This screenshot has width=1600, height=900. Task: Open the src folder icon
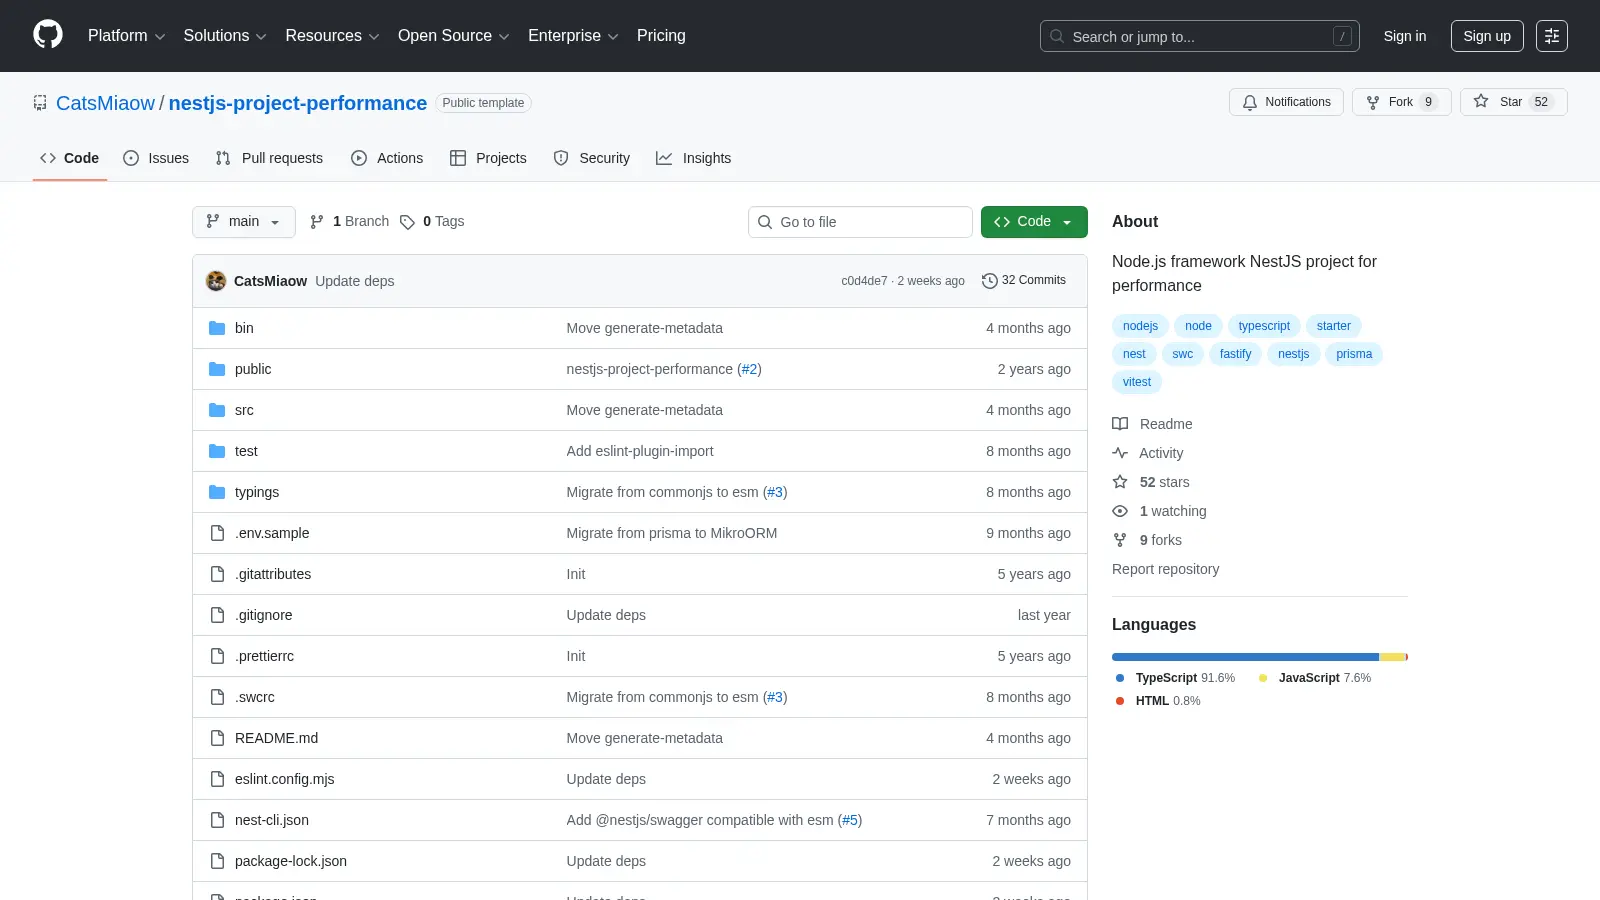pos(217,410)
